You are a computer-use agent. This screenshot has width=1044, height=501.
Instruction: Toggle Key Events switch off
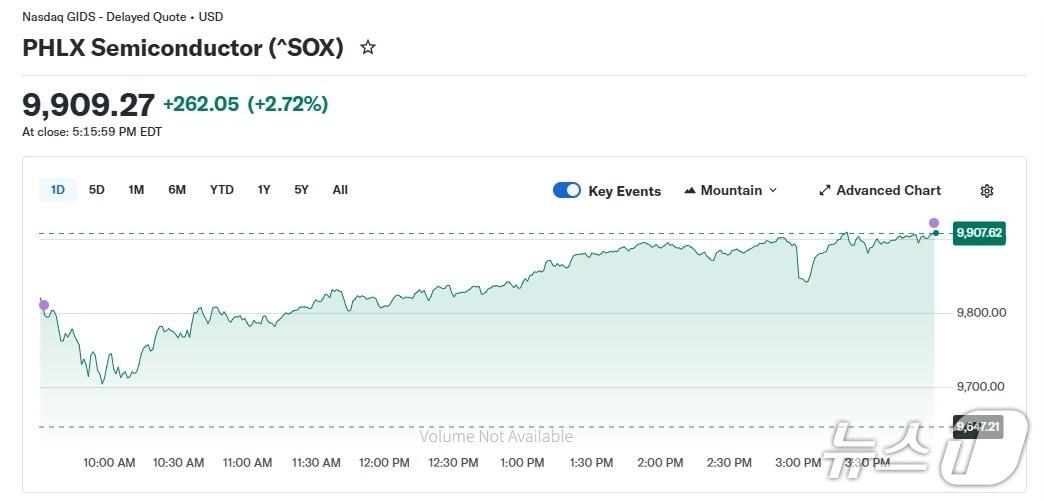point(567,190)
